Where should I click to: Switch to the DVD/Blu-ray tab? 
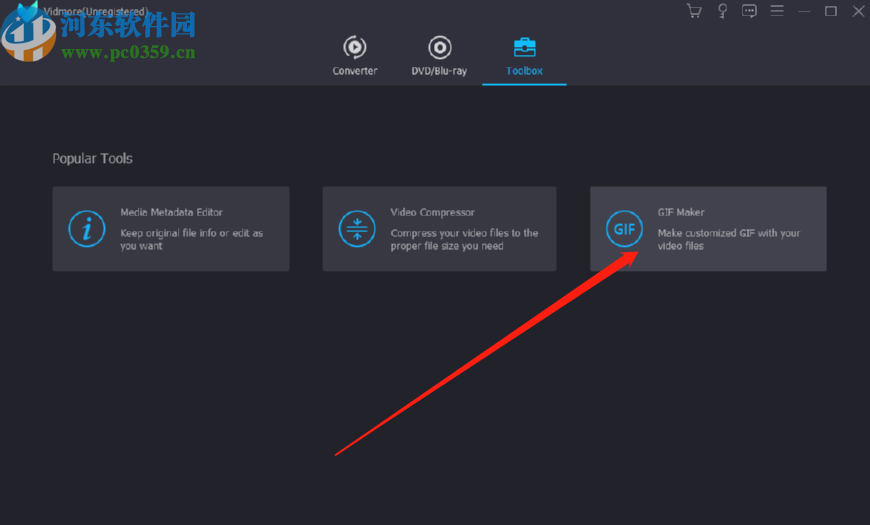pos(439,55)
